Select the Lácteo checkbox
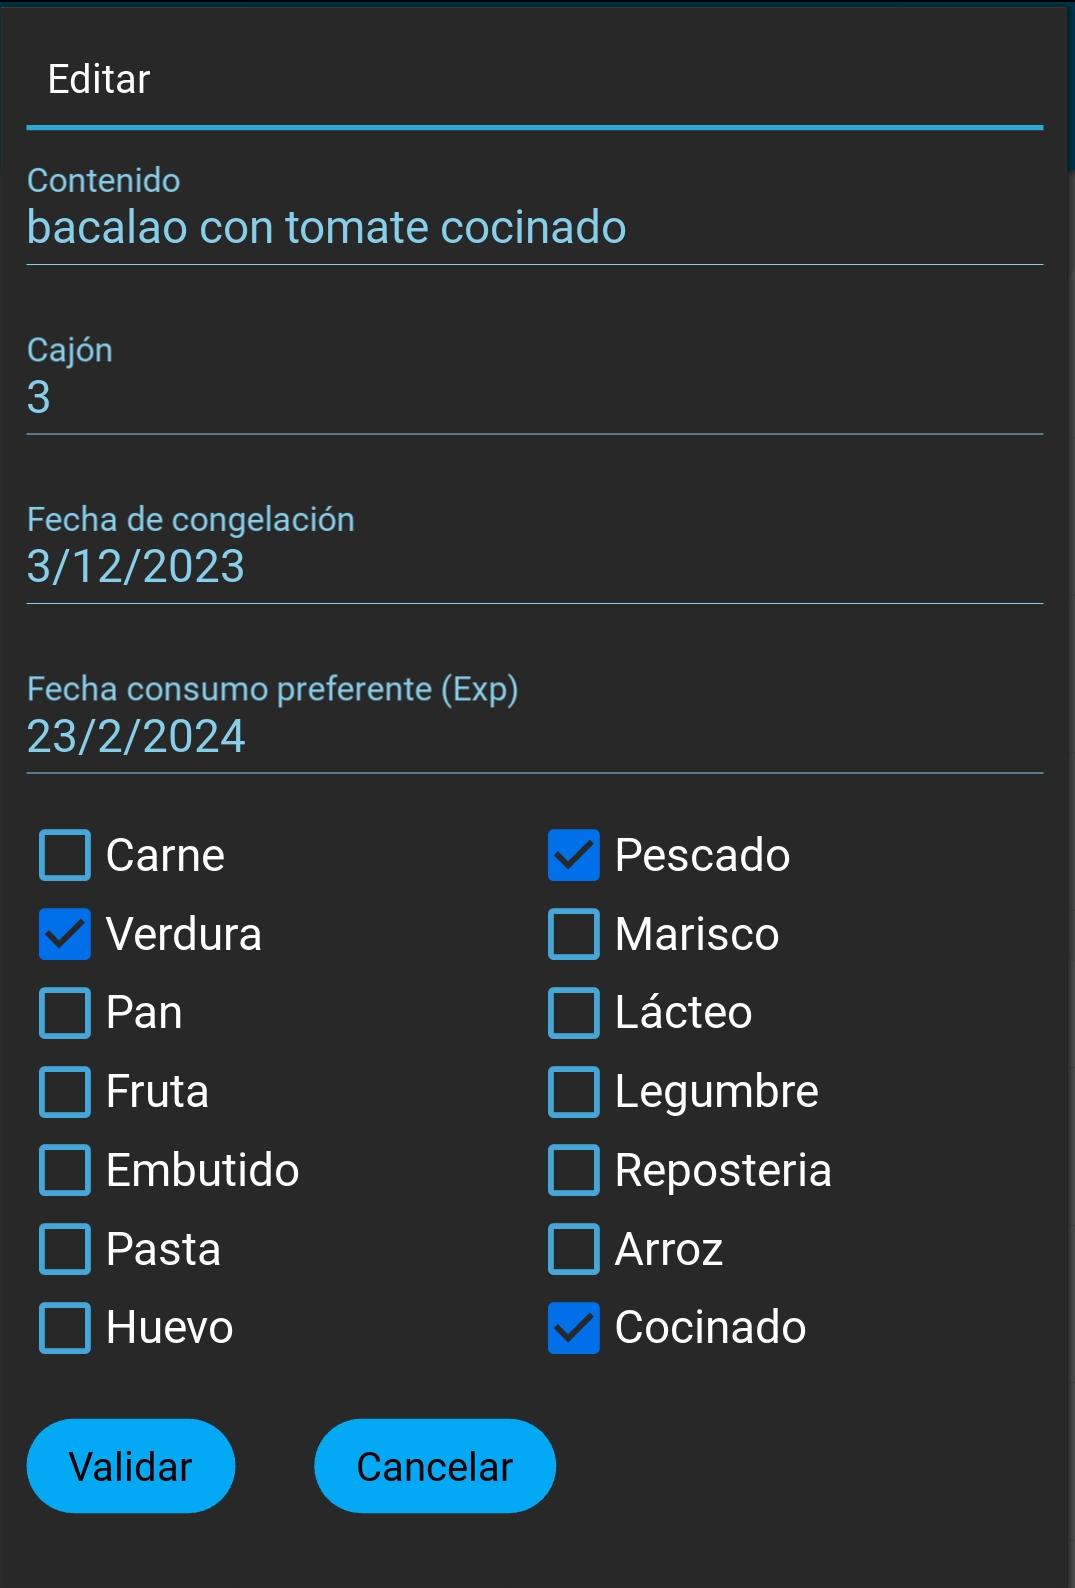This screenshot has height=1588, width=1075. click(x=574, y=1012)
